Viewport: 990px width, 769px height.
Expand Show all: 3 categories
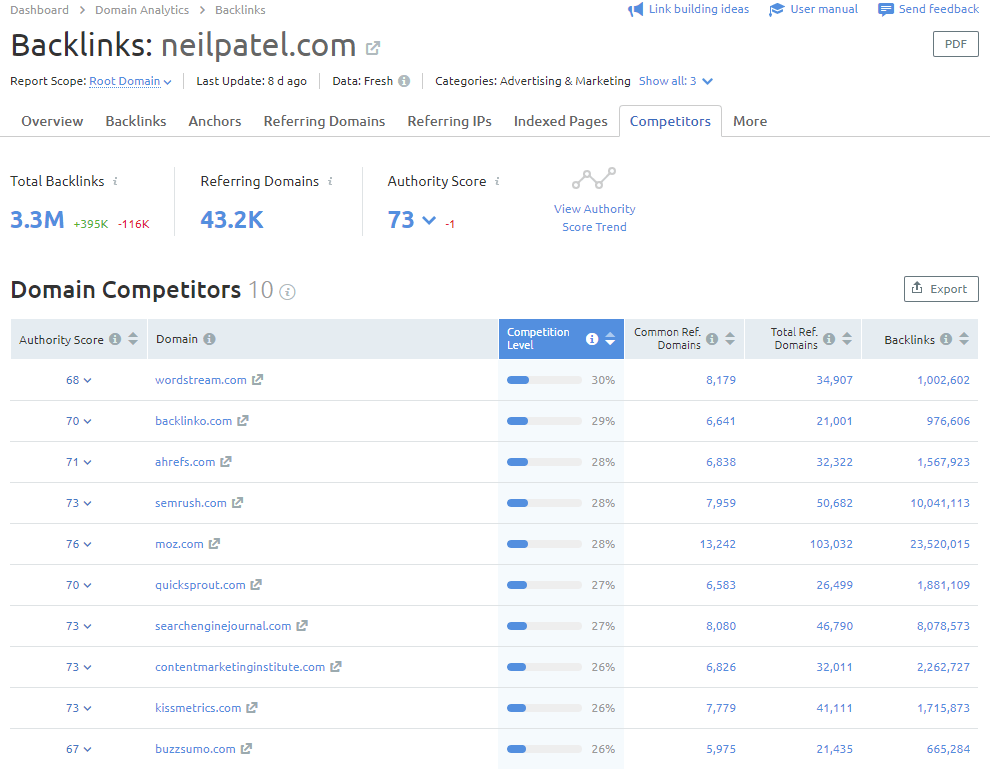(676, 81)
